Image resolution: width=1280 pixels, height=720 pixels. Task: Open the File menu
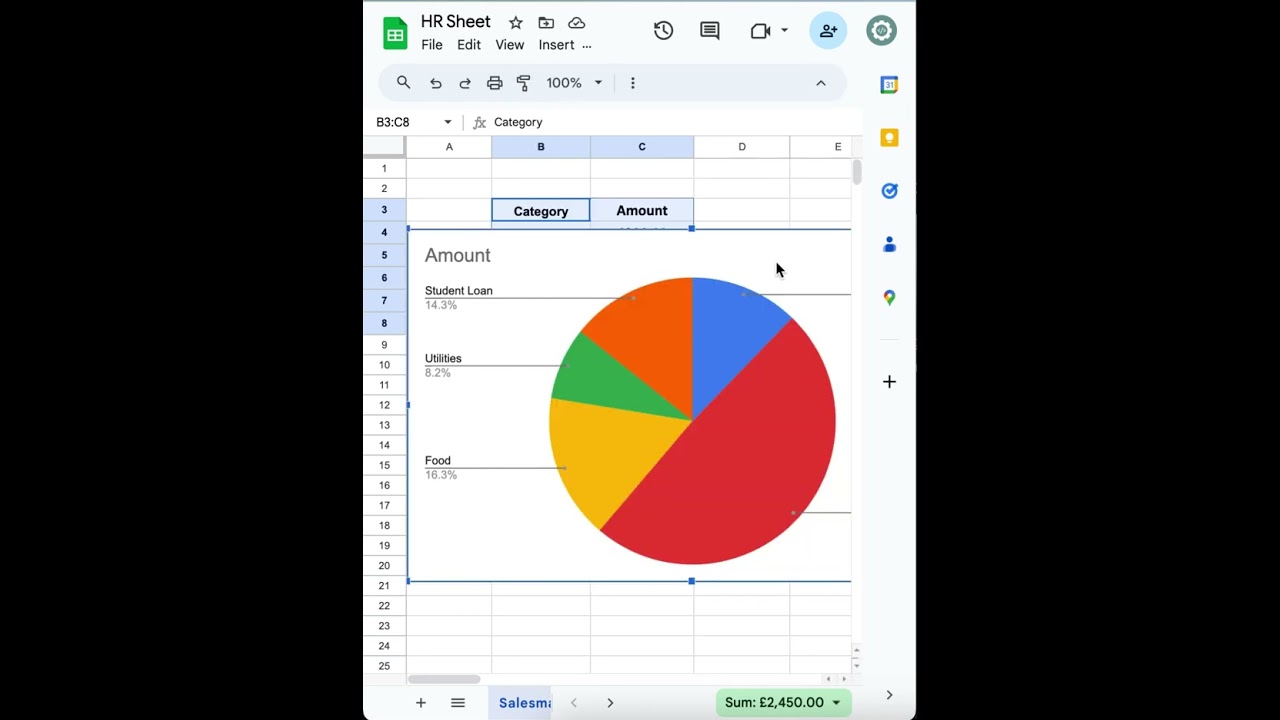(432, 45)
